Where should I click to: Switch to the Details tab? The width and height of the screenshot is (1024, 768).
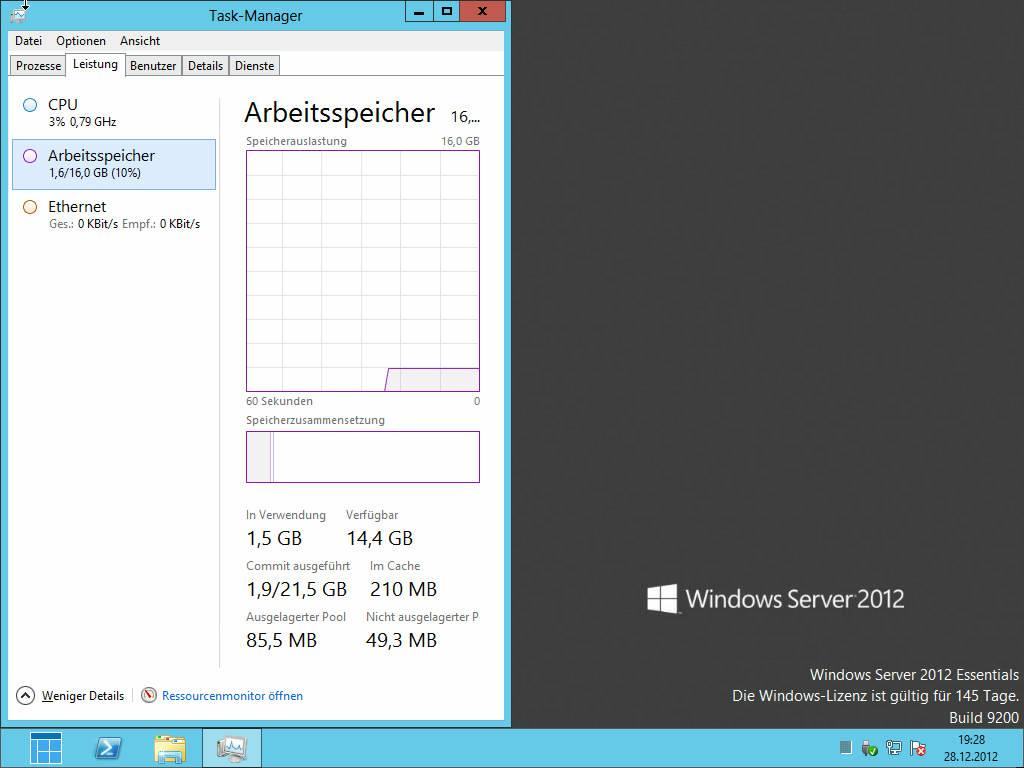tap(205, 65)
